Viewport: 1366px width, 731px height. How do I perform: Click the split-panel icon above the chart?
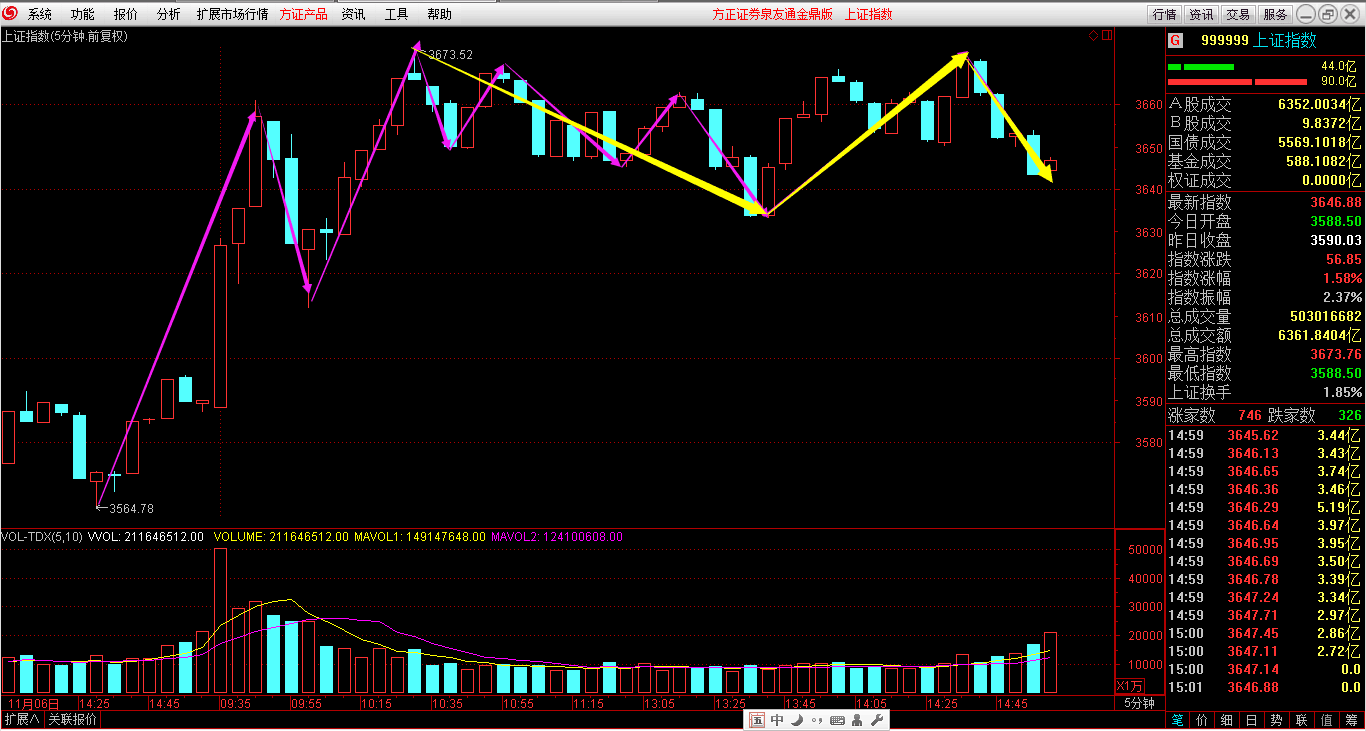click(1106, 36)
